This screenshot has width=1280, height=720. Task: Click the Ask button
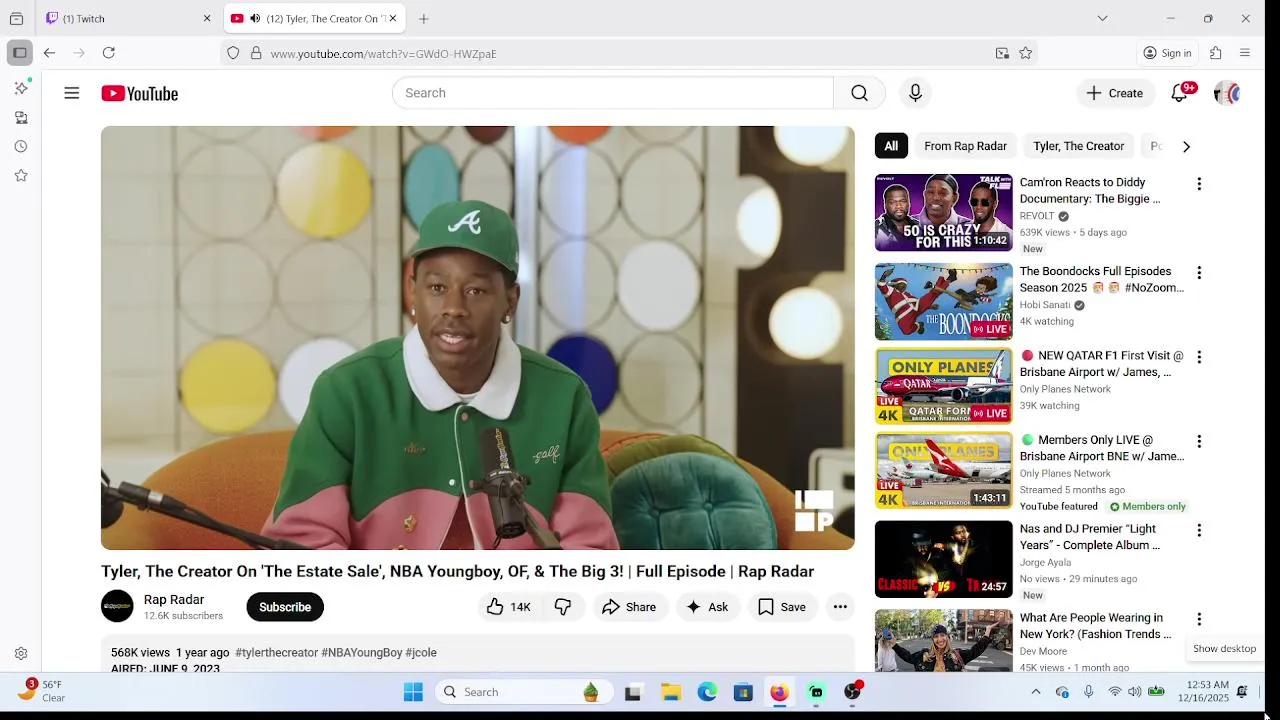[x=707, y=607]
